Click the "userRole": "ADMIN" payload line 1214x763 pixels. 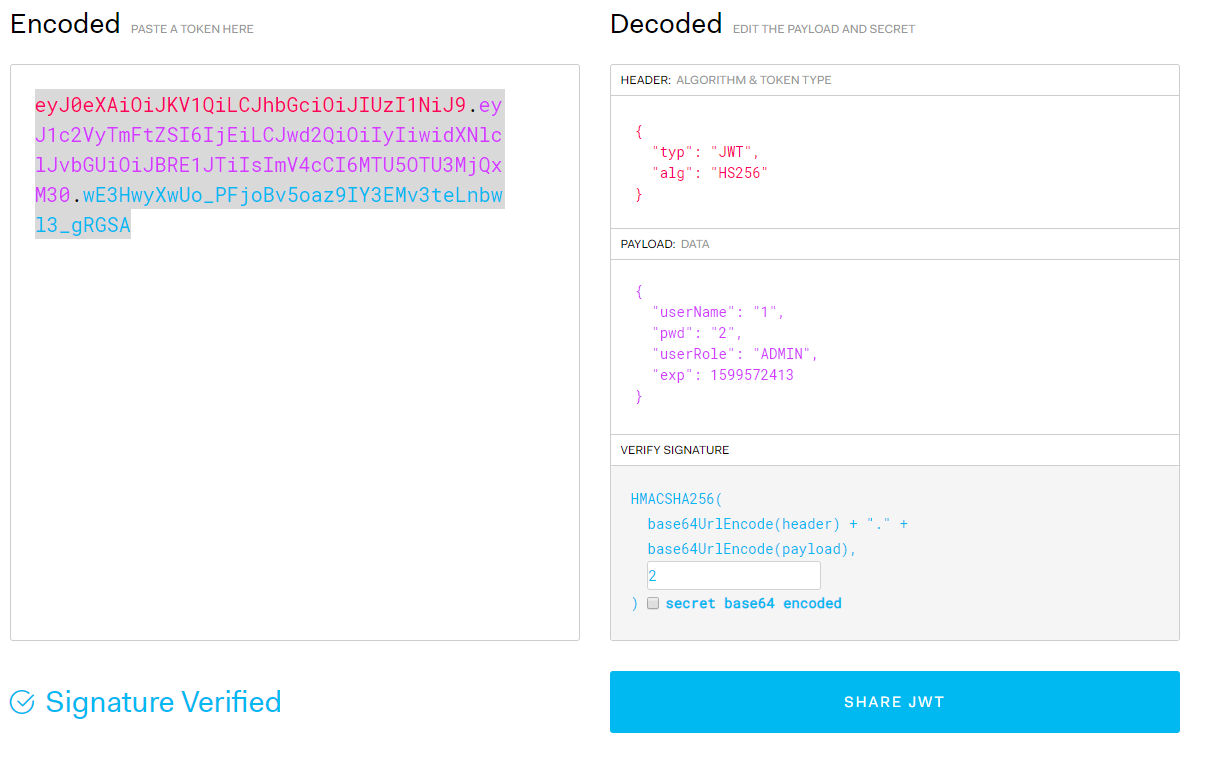(734, 354)
